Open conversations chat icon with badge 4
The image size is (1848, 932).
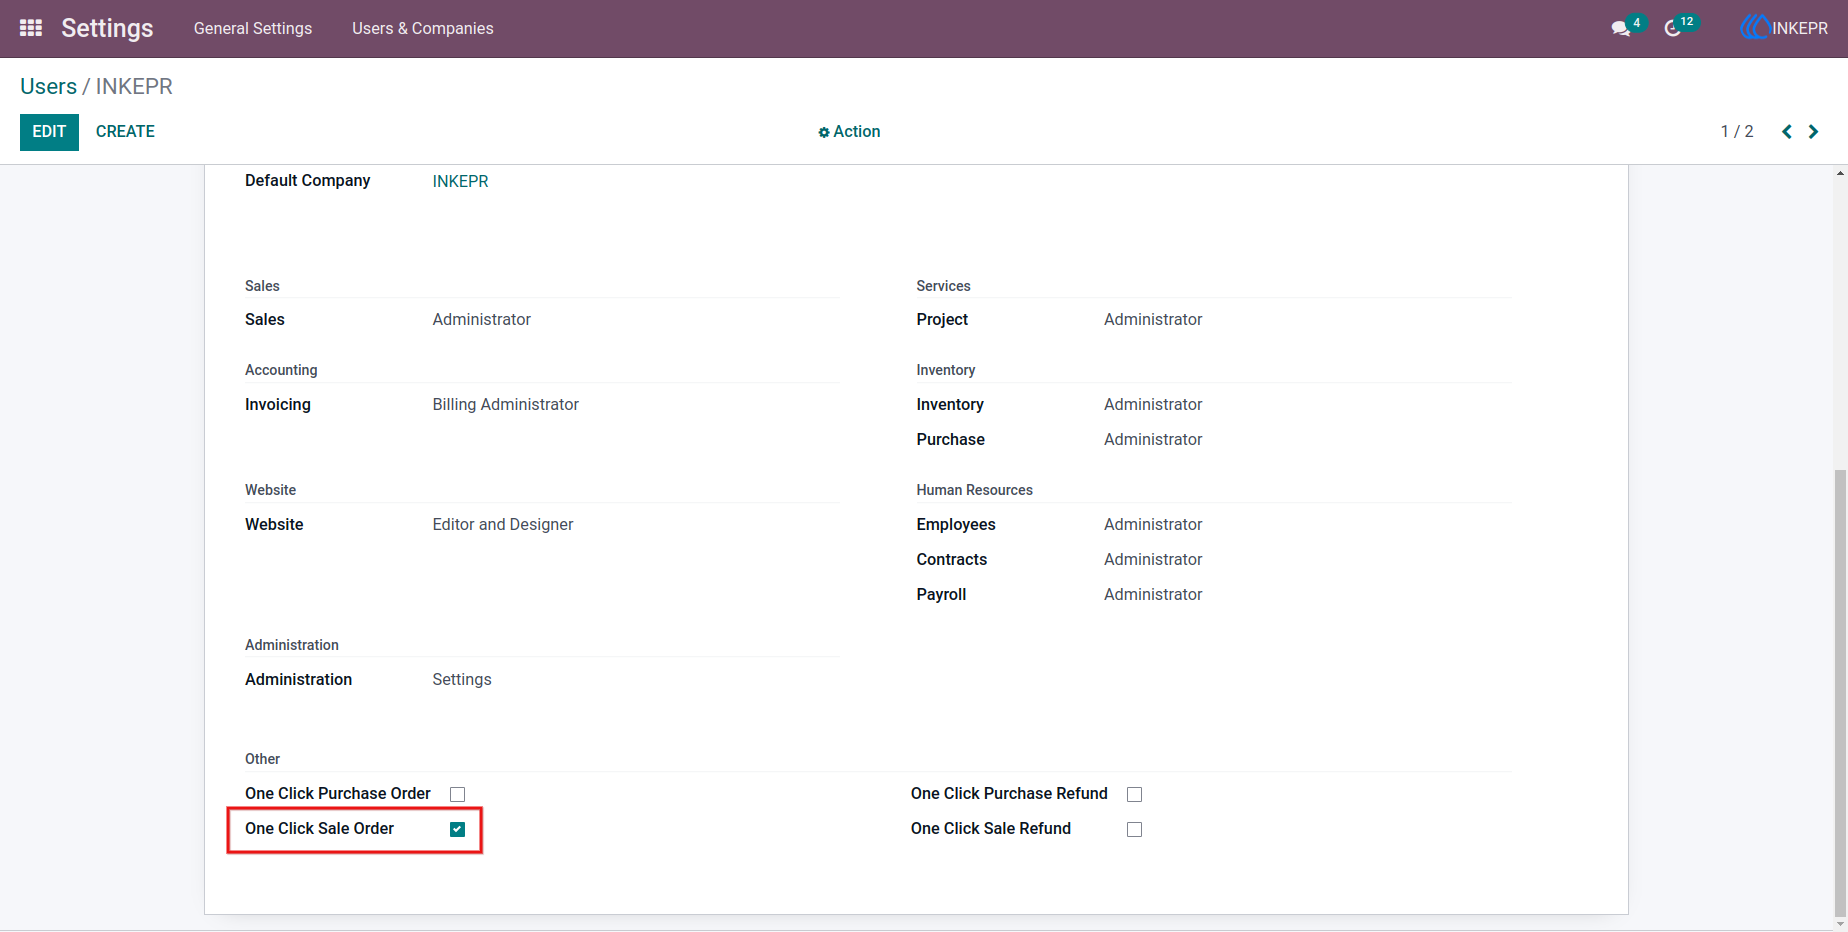(1621, 29)
